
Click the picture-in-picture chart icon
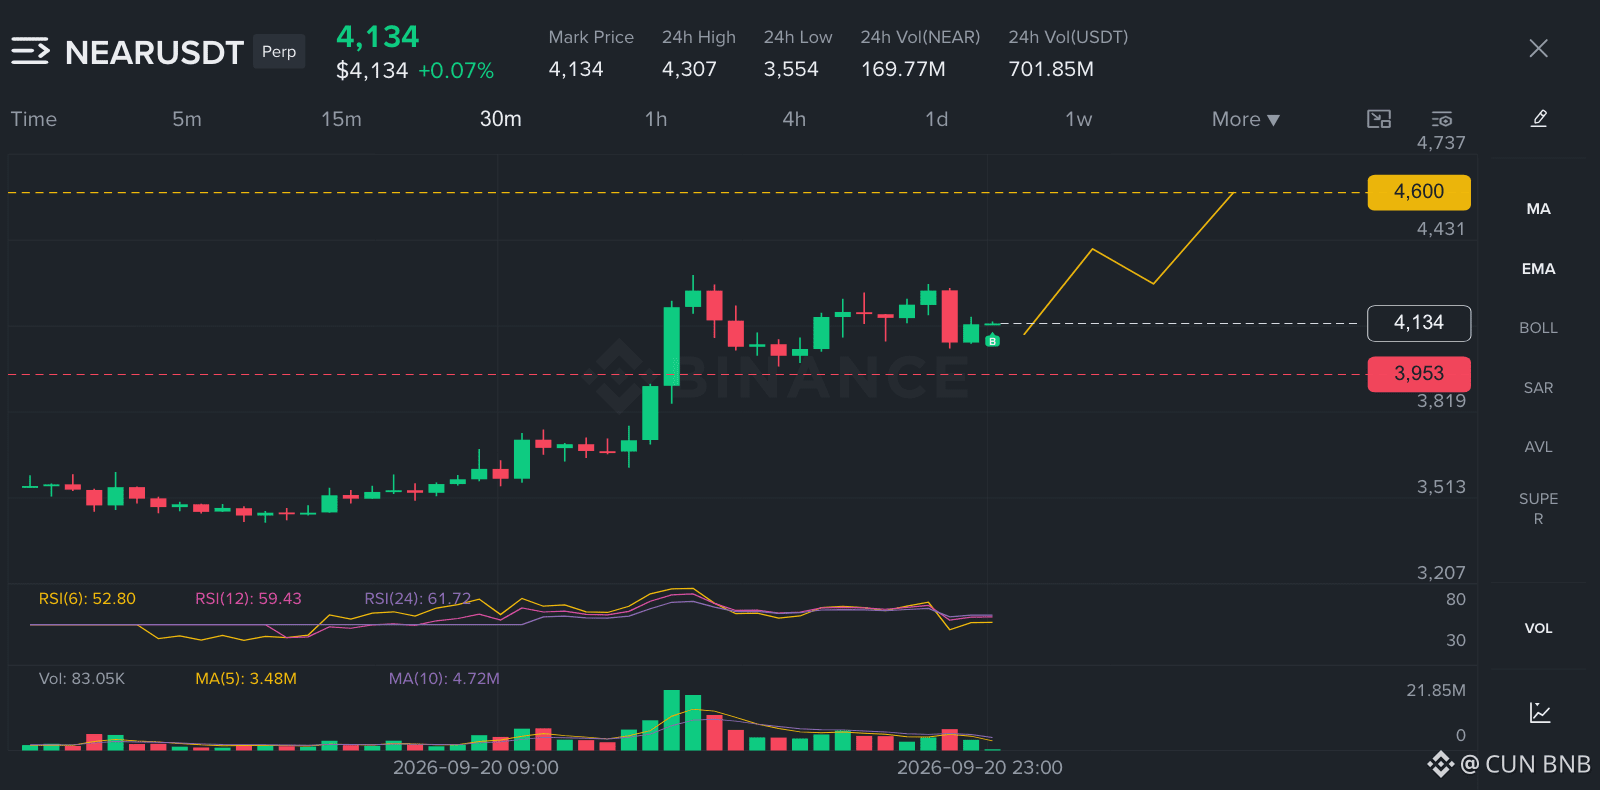[1379, 119]
